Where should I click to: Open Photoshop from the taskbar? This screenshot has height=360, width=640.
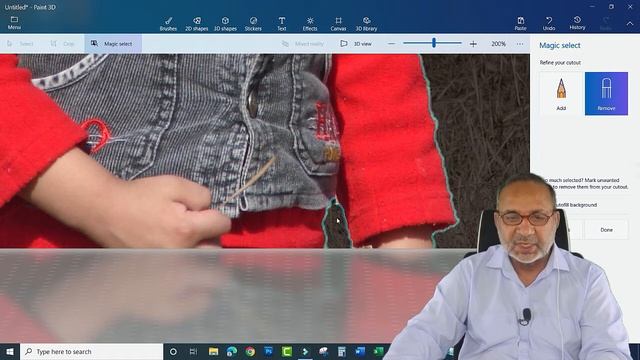269,351
